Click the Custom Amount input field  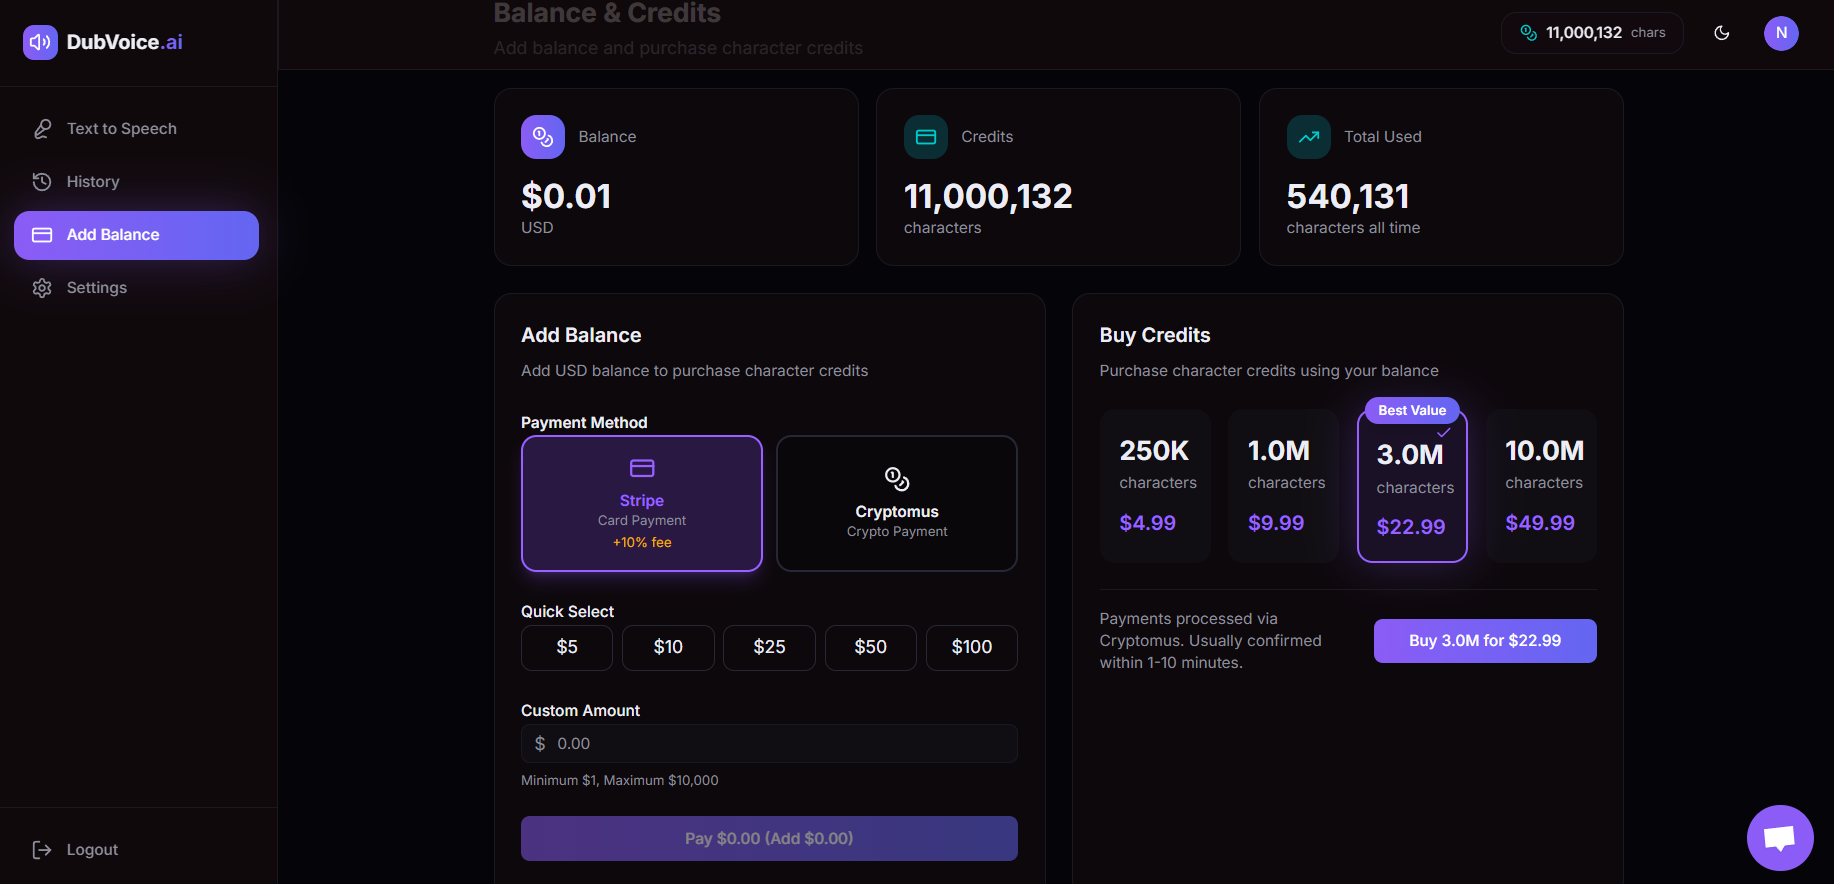pyautogui.click(x=768, y=743)
